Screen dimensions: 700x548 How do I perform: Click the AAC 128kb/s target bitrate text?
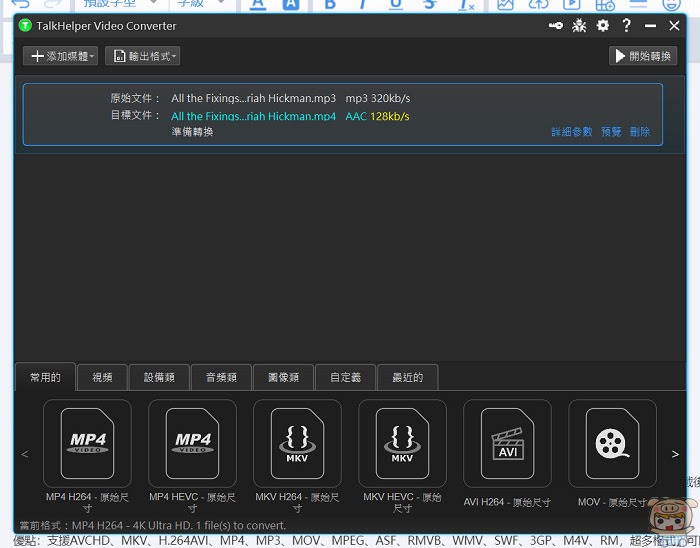pos(377,116)
